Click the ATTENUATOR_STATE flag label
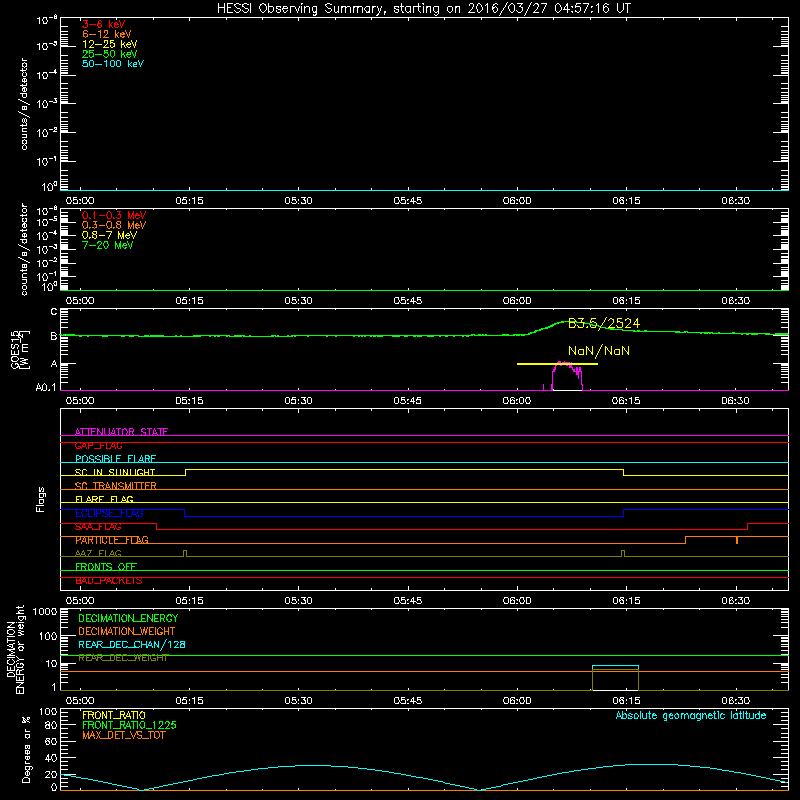Screen dimensions: 800x800 [121, 432]
